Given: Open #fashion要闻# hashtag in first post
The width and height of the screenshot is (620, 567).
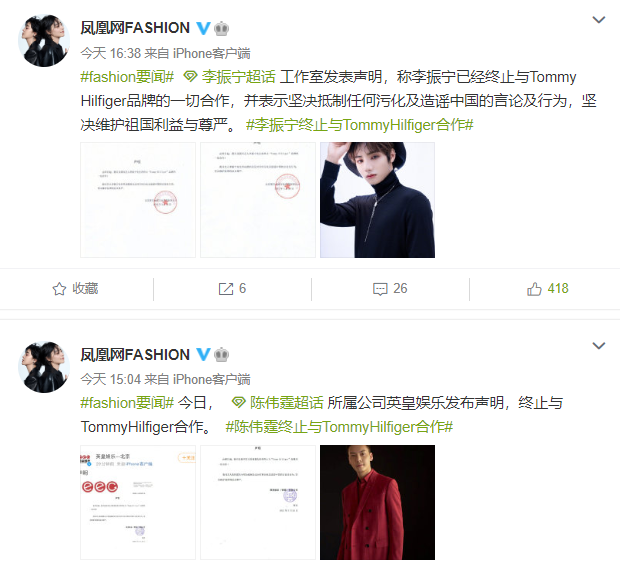Looking at the screenshot, I should [127, 76].
